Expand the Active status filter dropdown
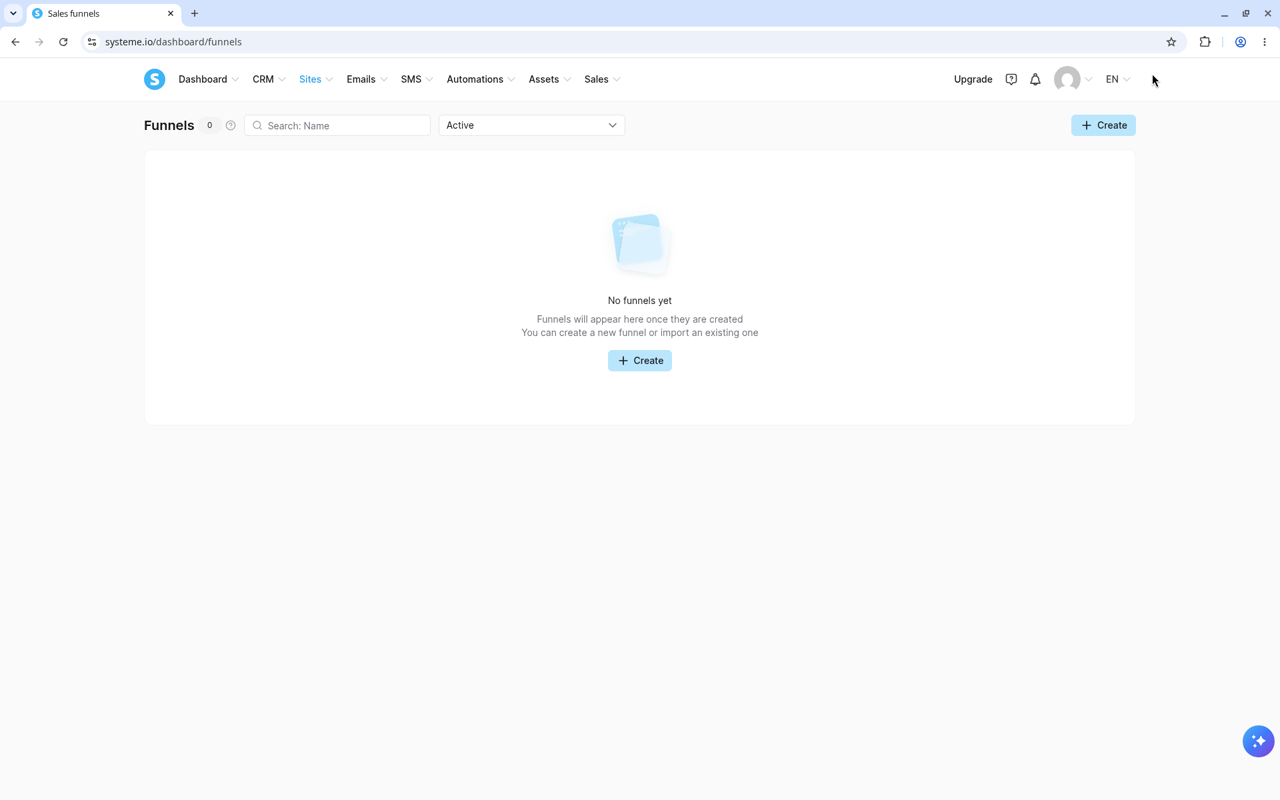 532,125
